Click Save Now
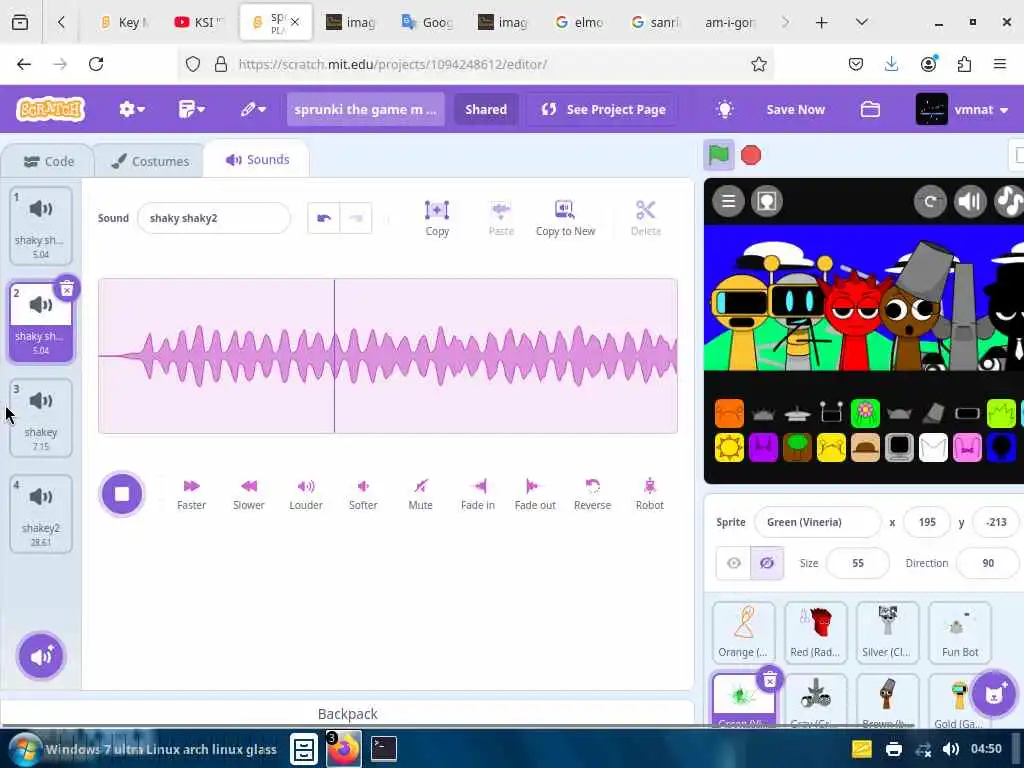The width and height of the screenshot is (1024, 768). [795, 109]
